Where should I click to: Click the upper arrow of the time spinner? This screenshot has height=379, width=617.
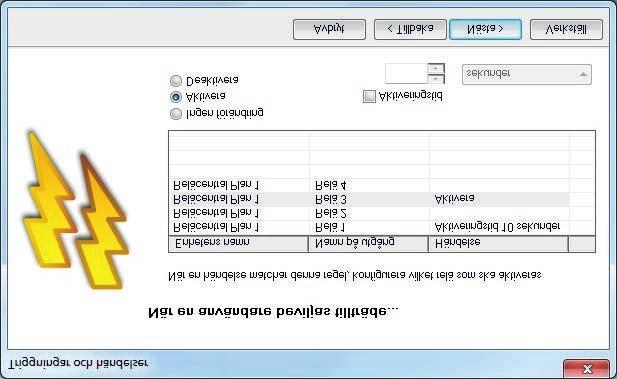point(436,68)
